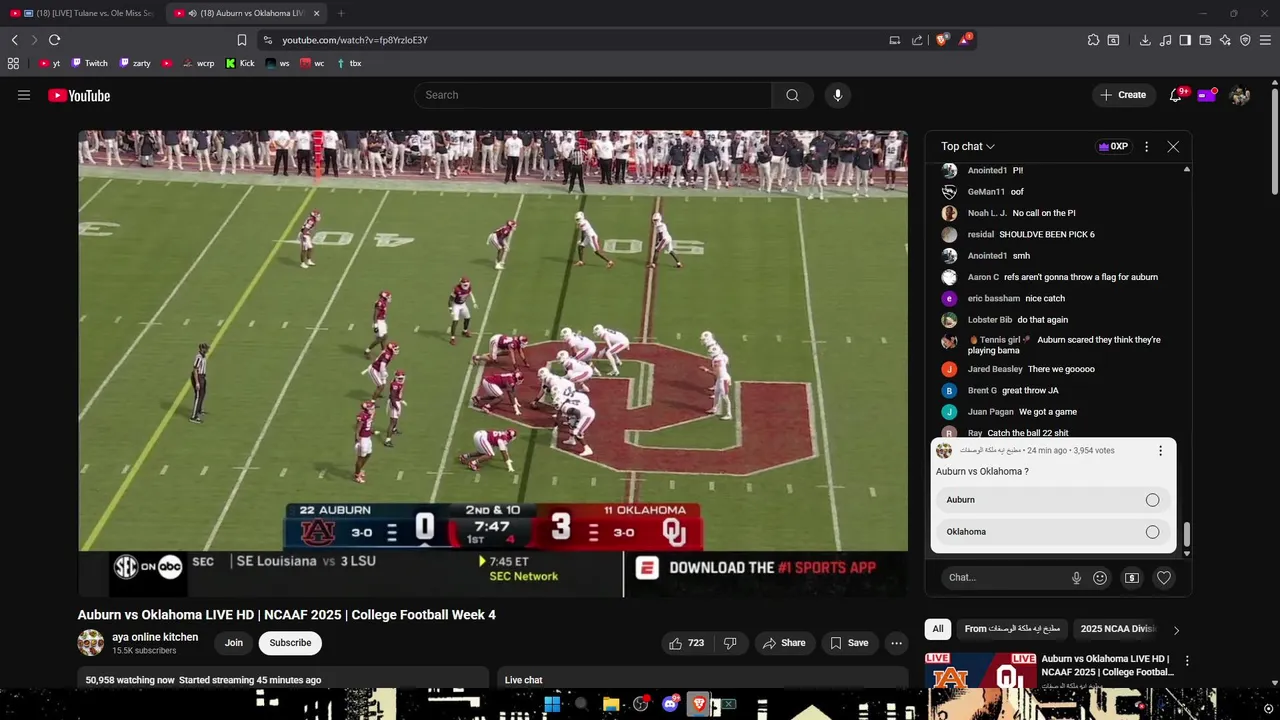The image size is (1280, 720).
Task: Join the aya online kitchen channel
Action: tap(234, 643)
